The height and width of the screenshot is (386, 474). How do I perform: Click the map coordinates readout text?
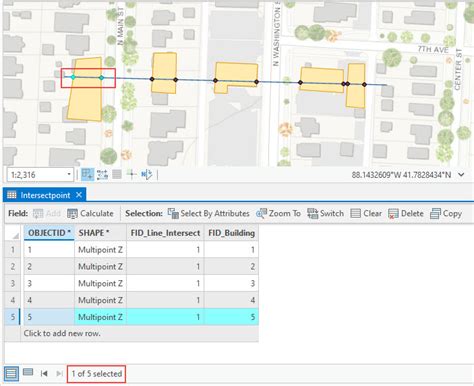point(401,175)
